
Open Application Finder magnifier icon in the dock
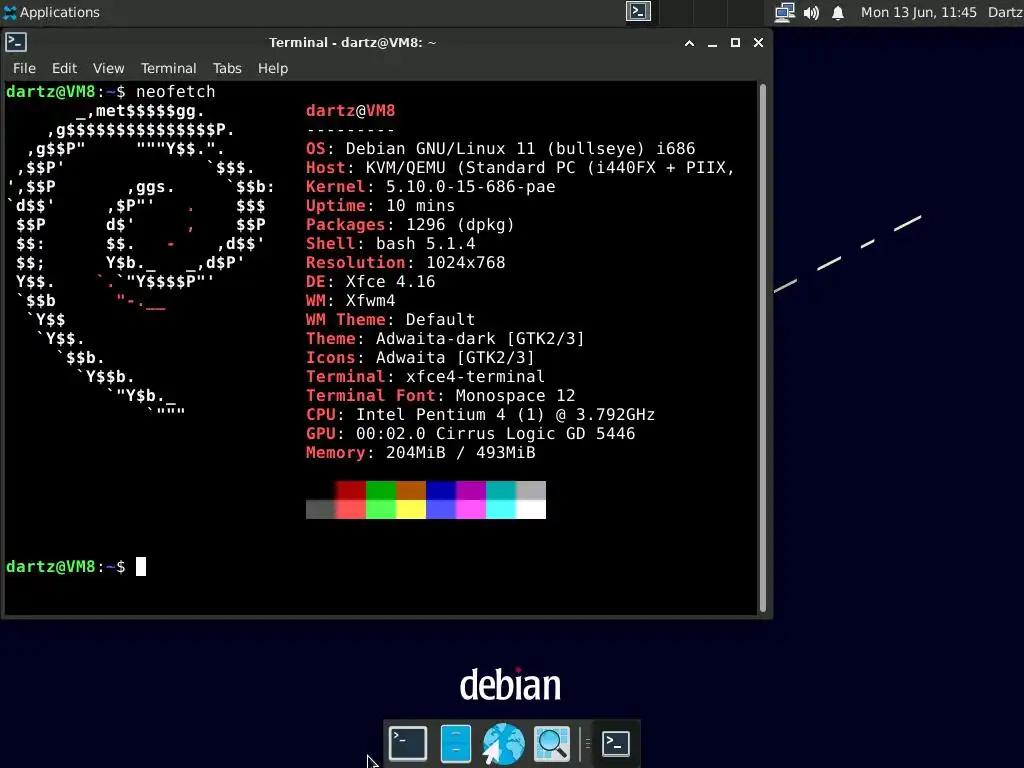552,743
